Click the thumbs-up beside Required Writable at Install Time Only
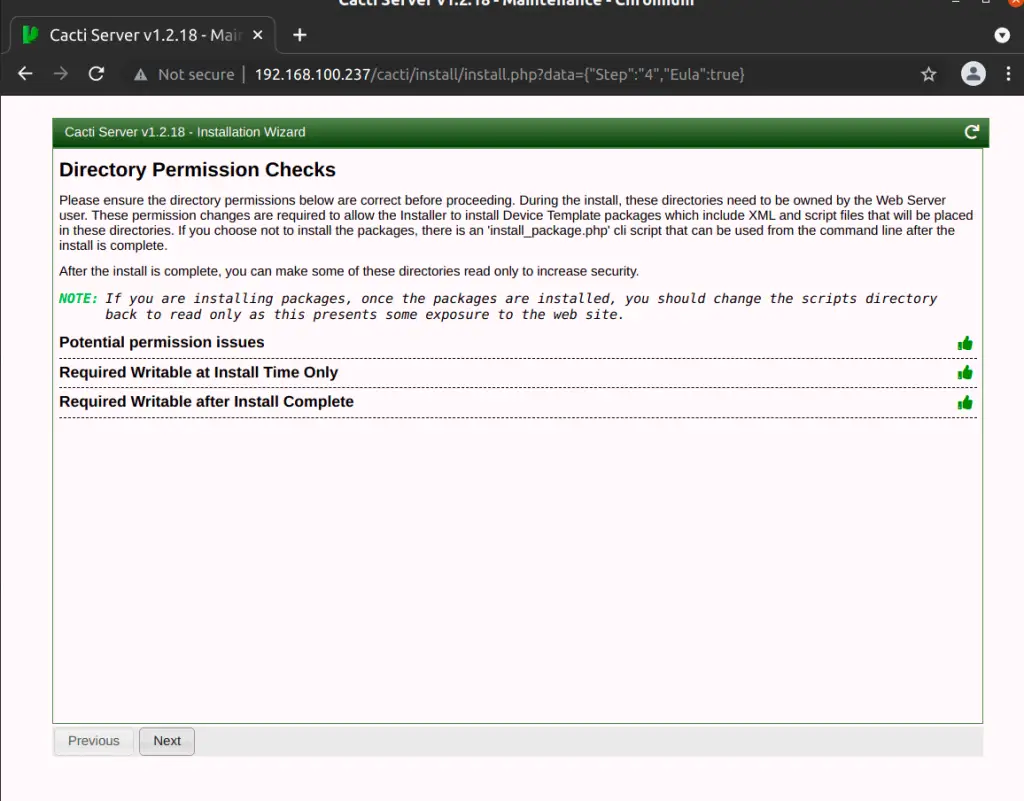Screen dimensions: 1024x801 tap(965, 372)
